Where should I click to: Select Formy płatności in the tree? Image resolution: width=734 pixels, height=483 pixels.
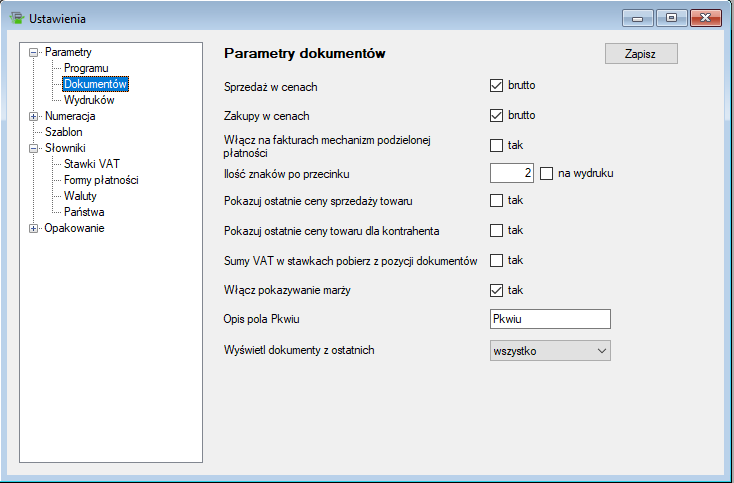point(101,180)
